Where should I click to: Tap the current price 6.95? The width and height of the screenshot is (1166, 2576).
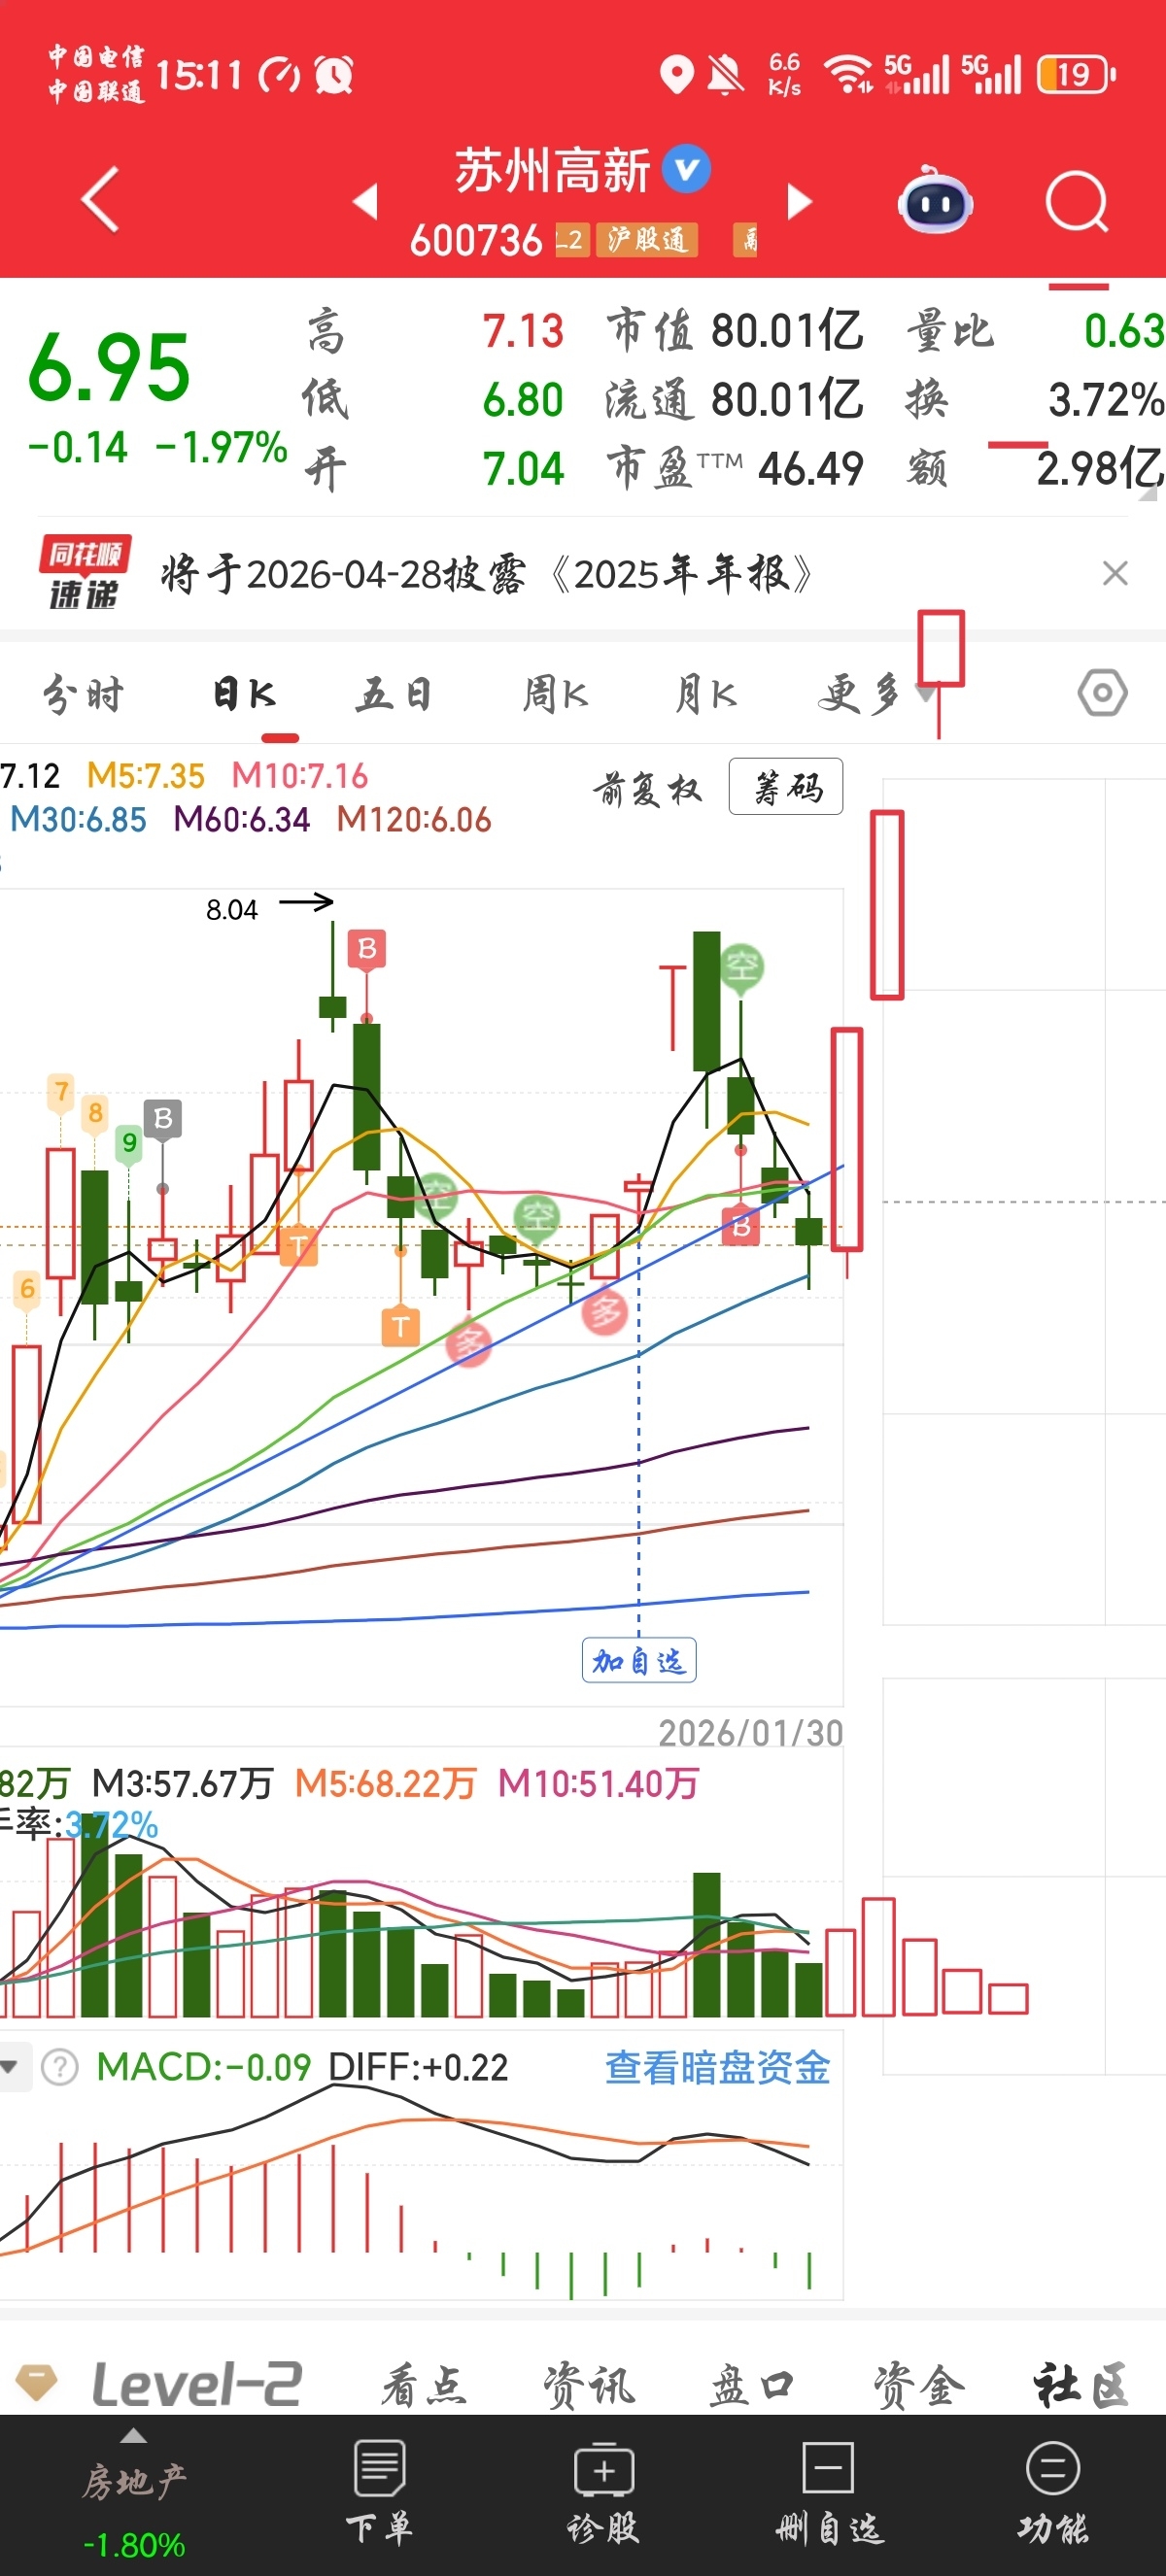tap(109, 369)
